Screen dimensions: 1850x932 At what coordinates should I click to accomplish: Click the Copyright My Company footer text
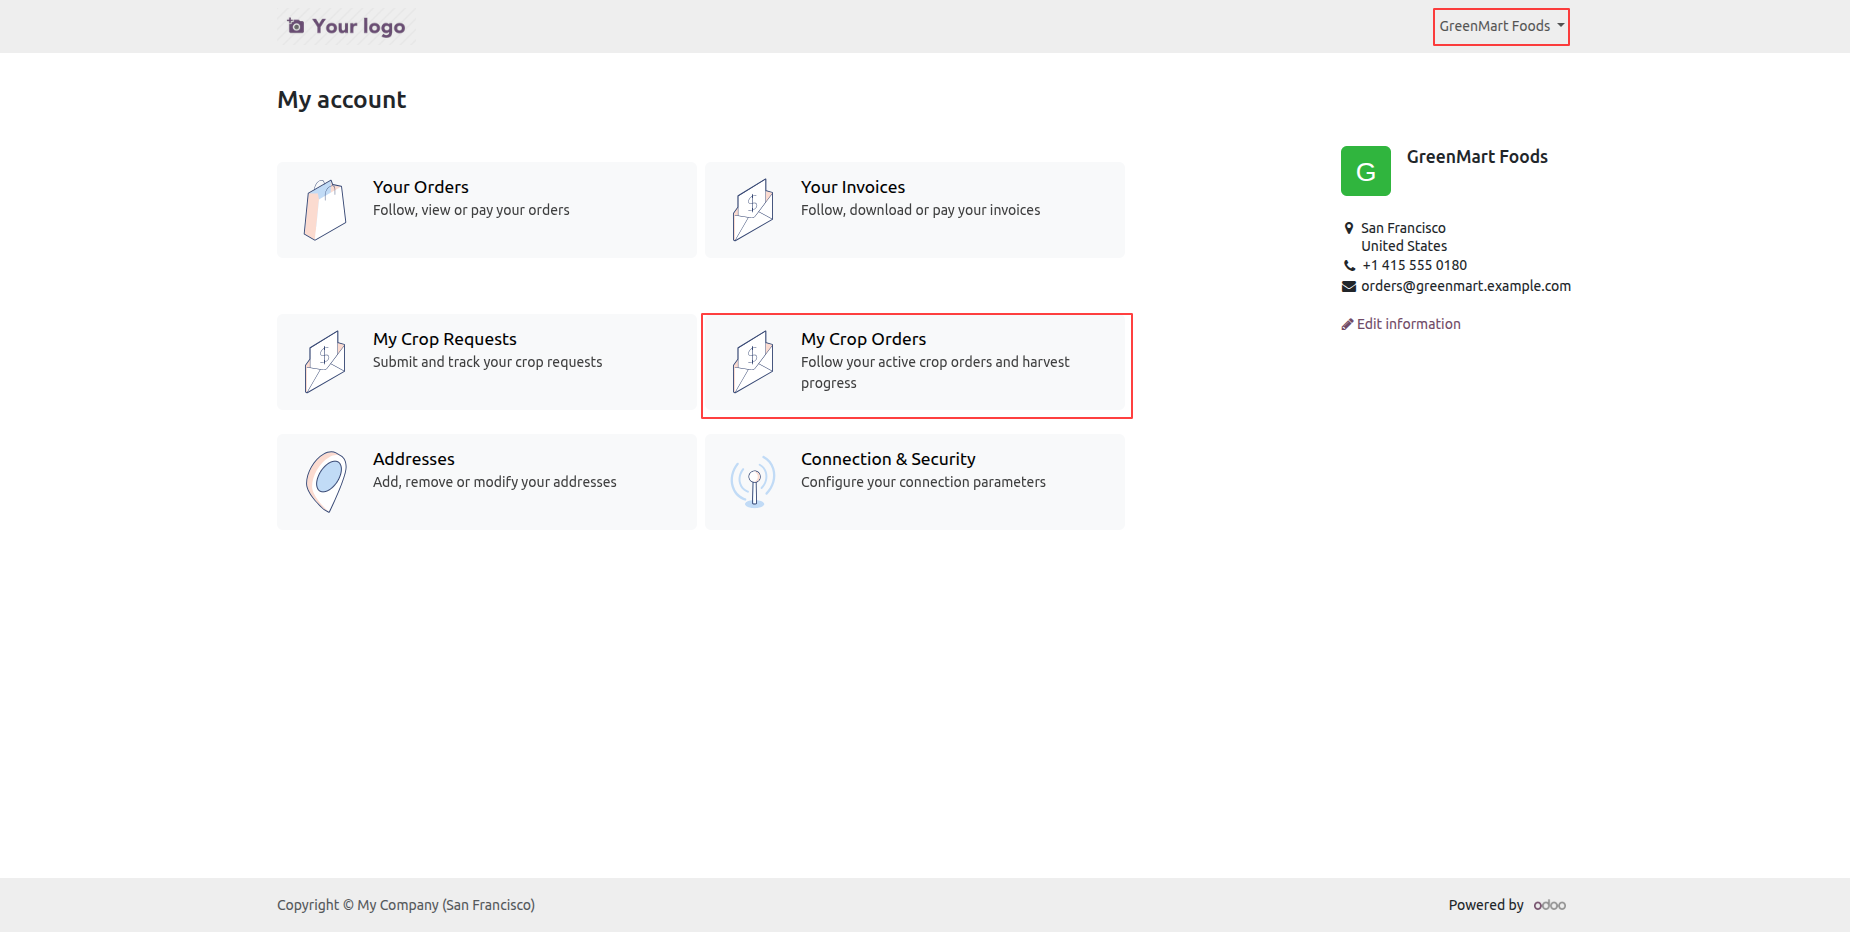(x=406, y=905)
